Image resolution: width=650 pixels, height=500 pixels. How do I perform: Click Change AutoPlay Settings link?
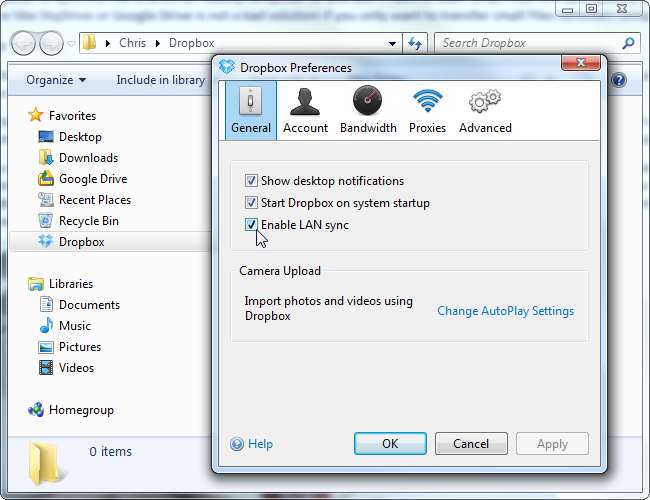pos(505,311)
